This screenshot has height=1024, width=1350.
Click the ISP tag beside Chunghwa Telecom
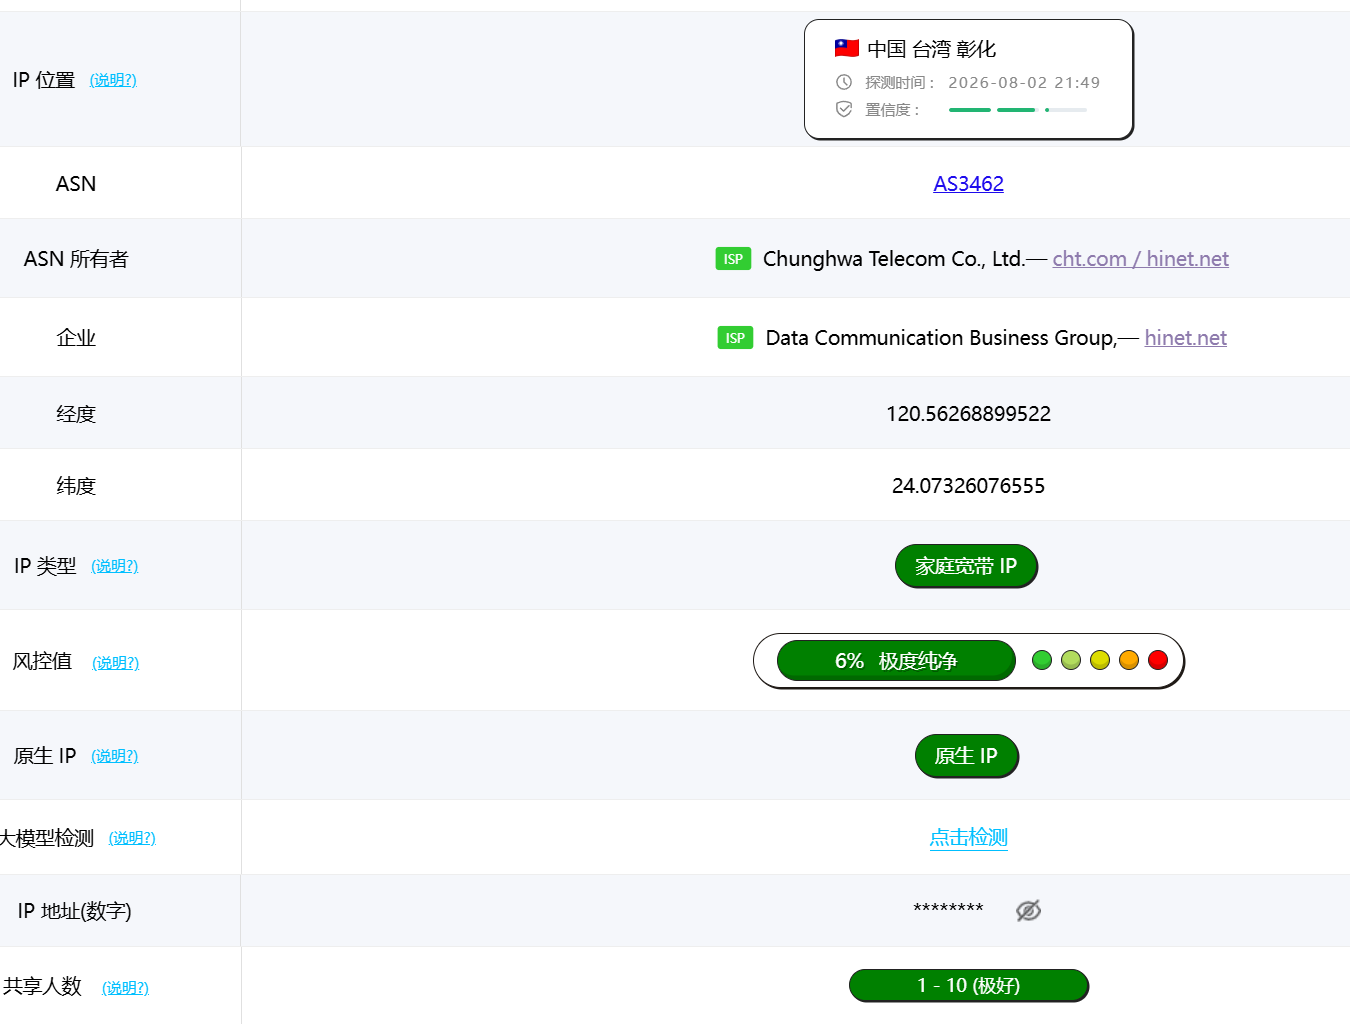(x=733, y=259)
